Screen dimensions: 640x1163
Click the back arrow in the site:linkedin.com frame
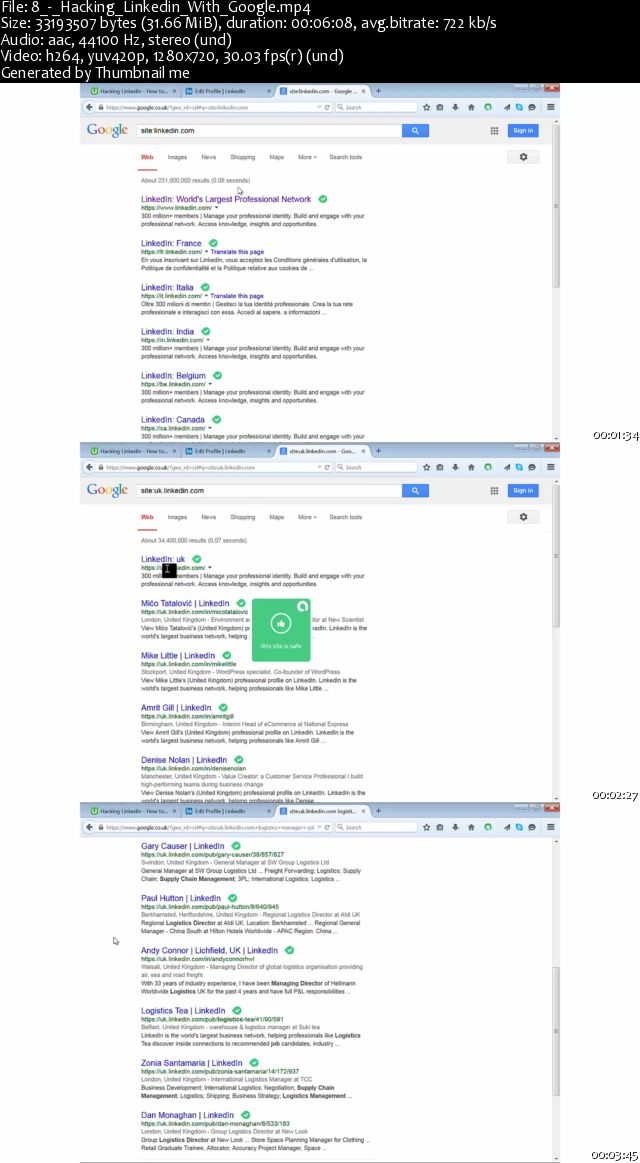(89, 108)
